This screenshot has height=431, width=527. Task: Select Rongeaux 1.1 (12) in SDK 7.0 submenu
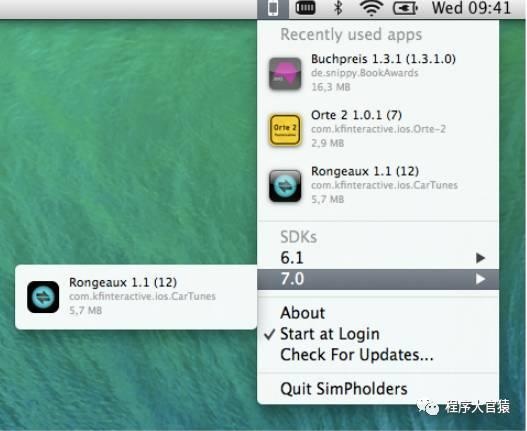136,297
